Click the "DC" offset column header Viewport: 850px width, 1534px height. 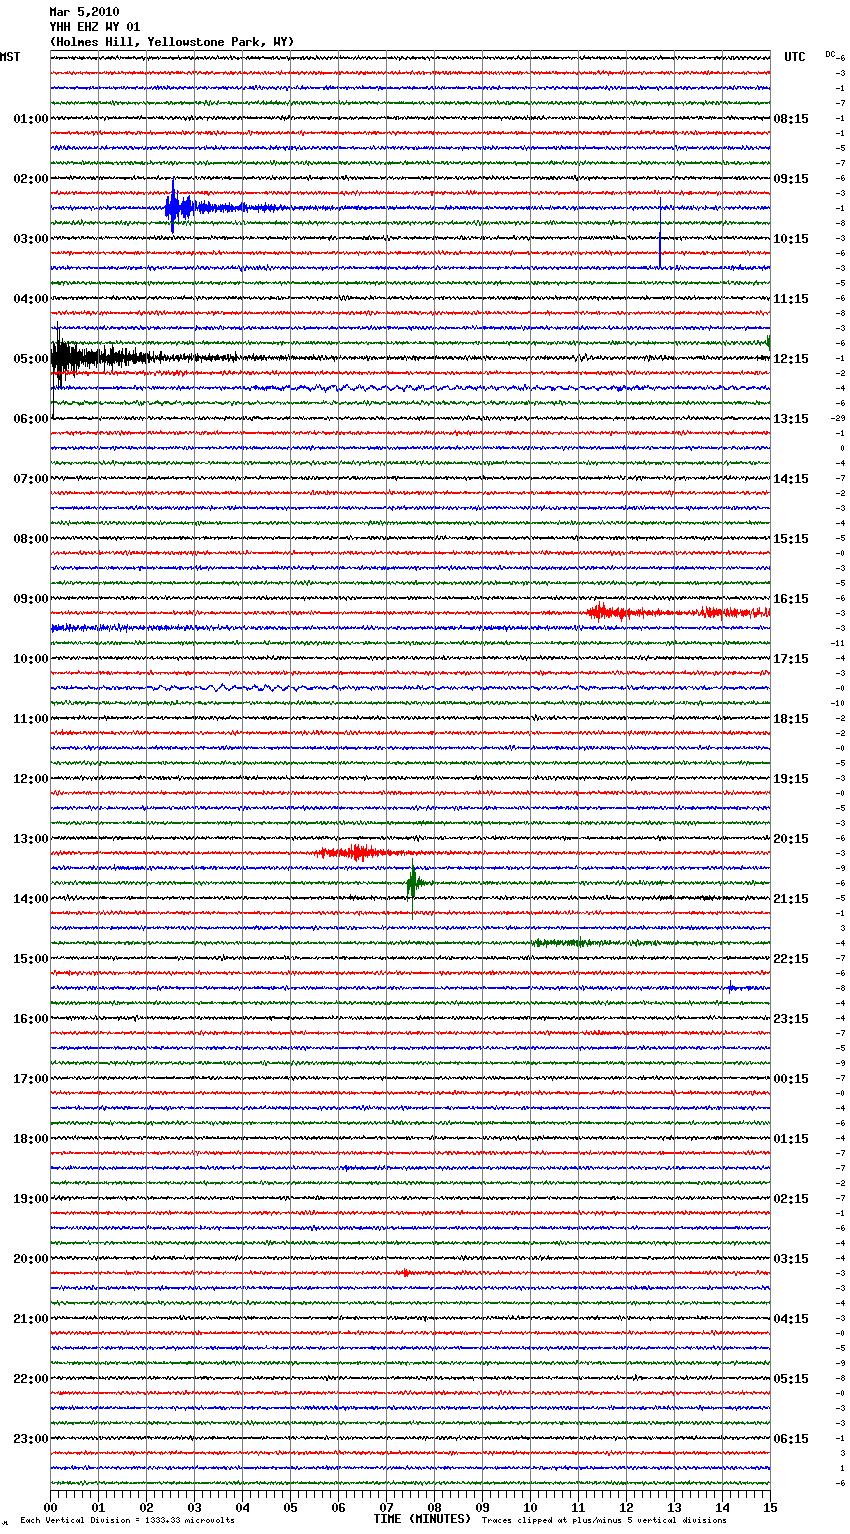pyautogui.click(x=830, y=54)
